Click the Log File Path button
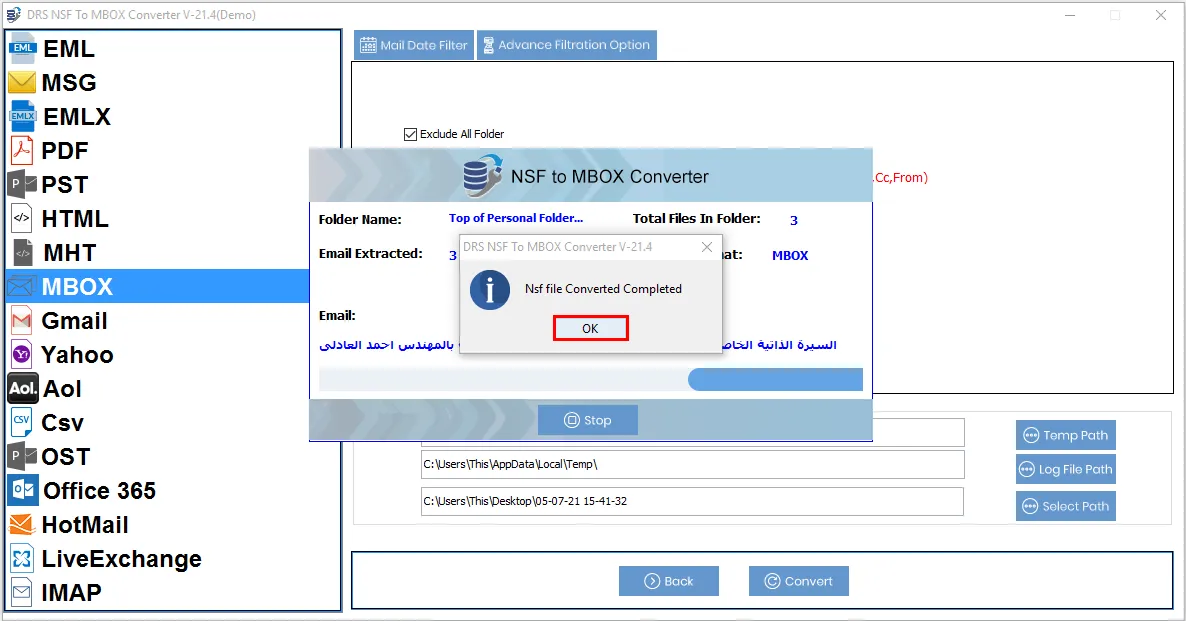 coord(1066,469)
